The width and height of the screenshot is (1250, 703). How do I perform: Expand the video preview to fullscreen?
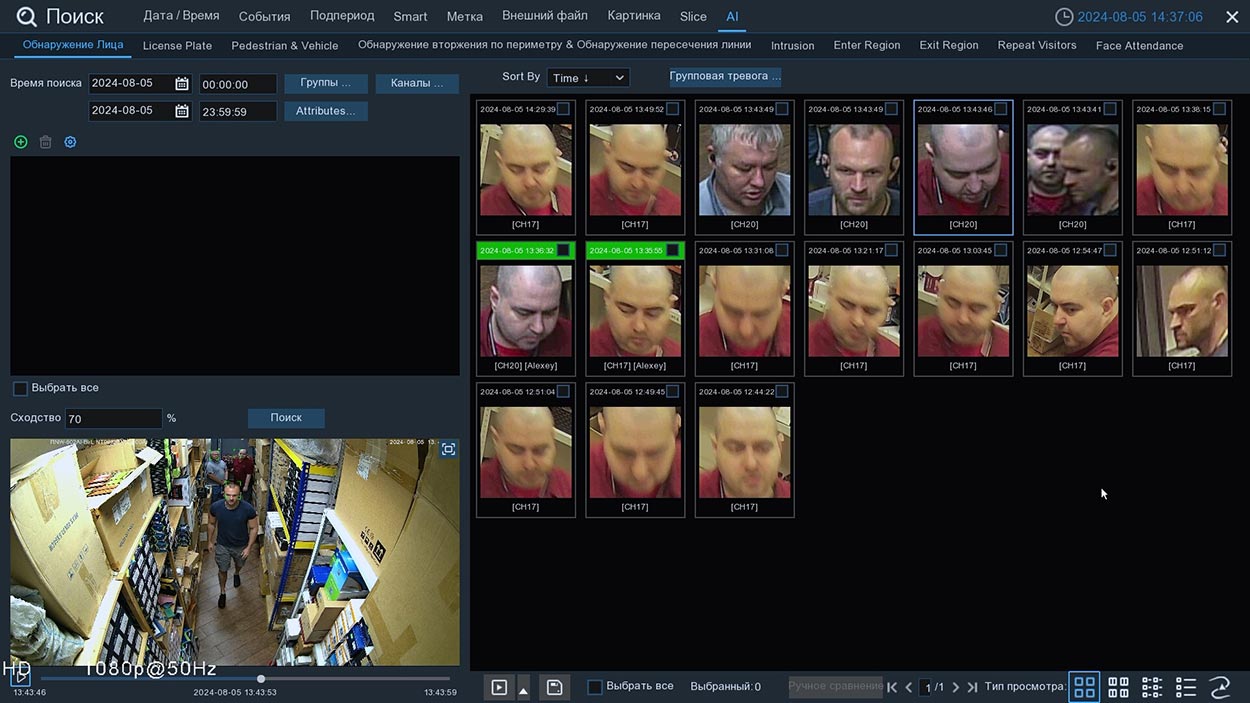coord(448,450)
